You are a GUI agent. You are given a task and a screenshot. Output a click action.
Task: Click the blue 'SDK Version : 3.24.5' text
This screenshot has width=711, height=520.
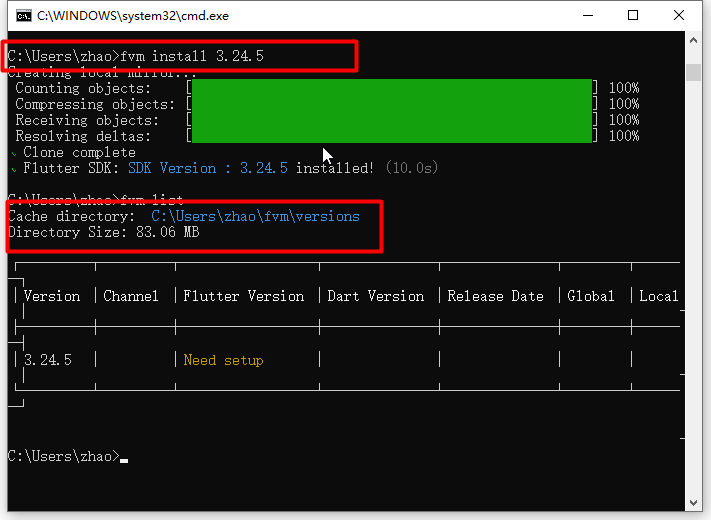(208, 168)
